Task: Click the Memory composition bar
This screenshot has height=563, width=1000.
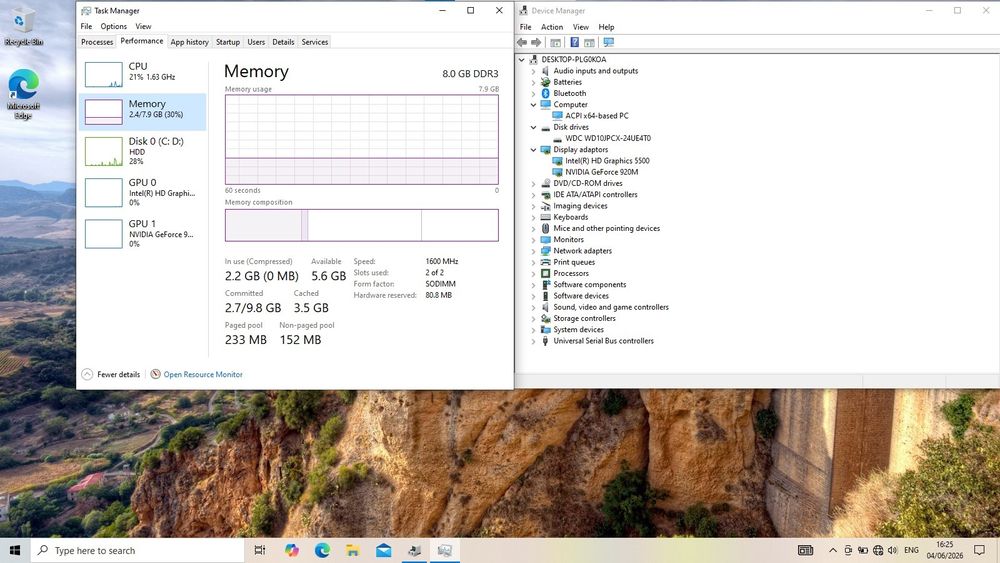Action: 362,225
